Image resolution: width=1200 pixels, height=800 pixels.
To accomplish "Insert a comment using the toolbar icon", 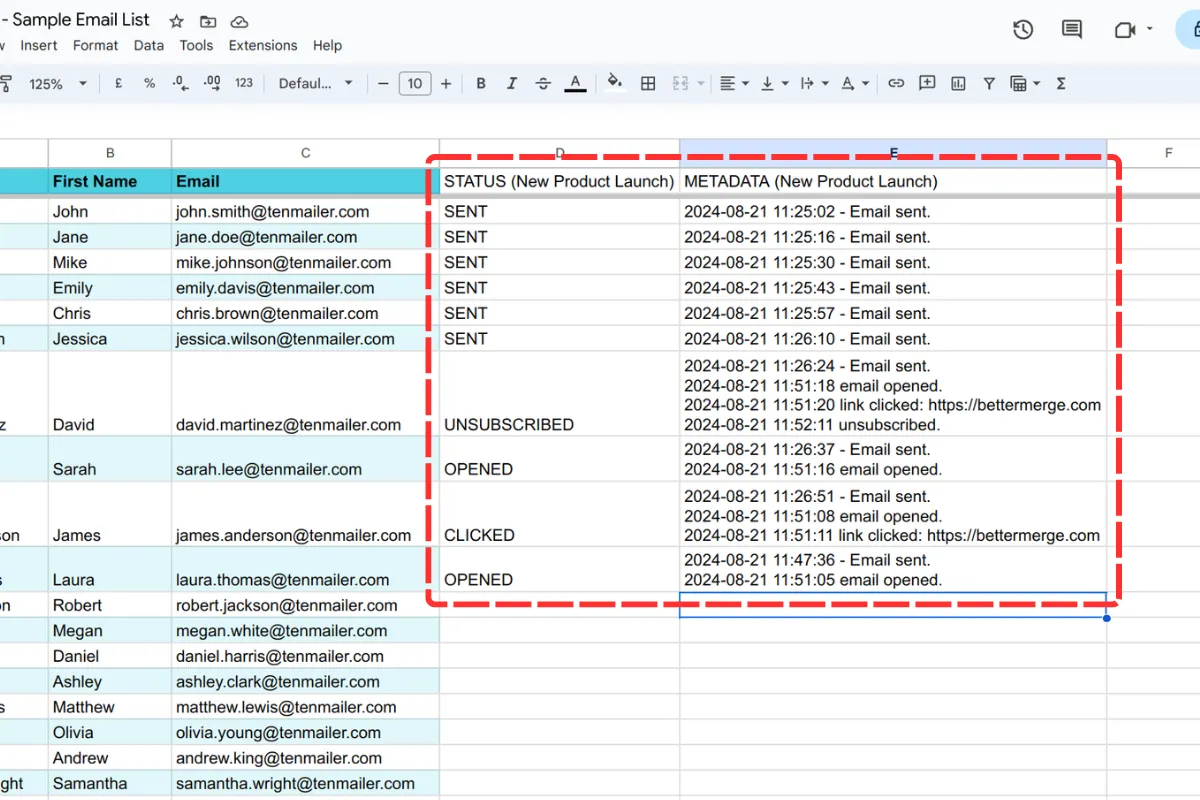I will pyautogui.click(x=926, y=83).
